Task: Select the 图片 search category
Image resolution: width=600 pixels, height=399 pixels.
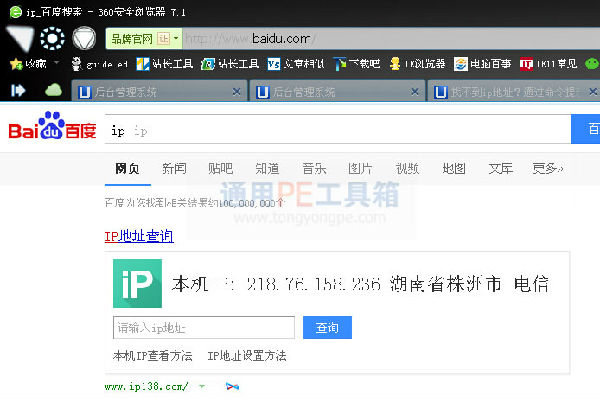Action: (360, 168)
